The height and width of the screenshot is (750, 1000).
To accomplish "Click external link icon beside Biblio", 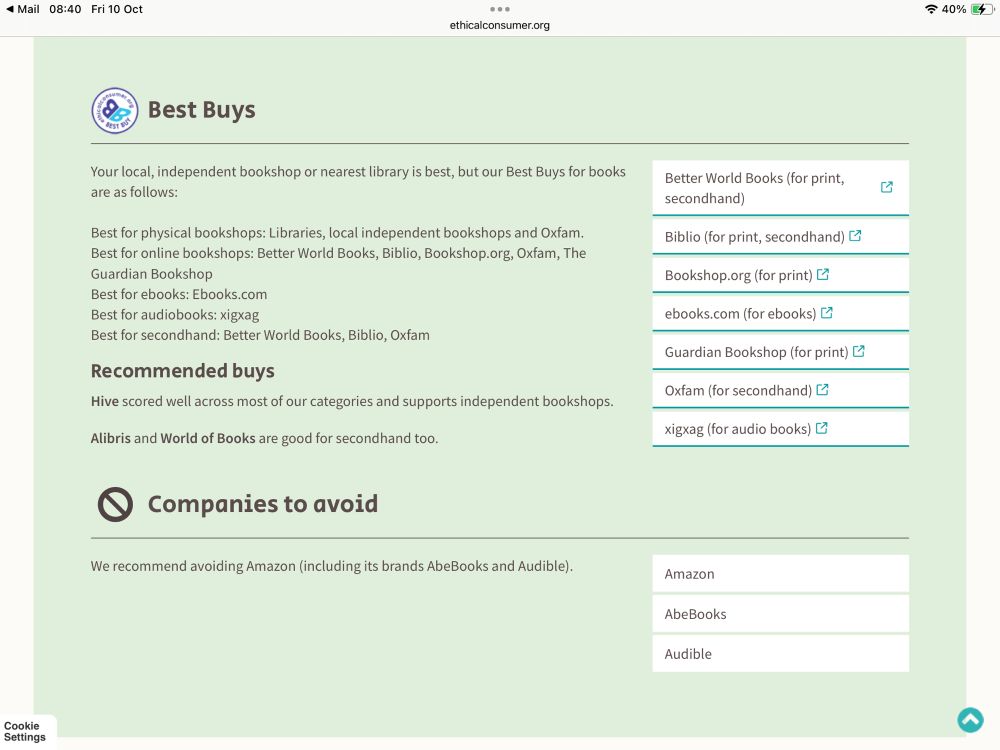I will [855, 236].
